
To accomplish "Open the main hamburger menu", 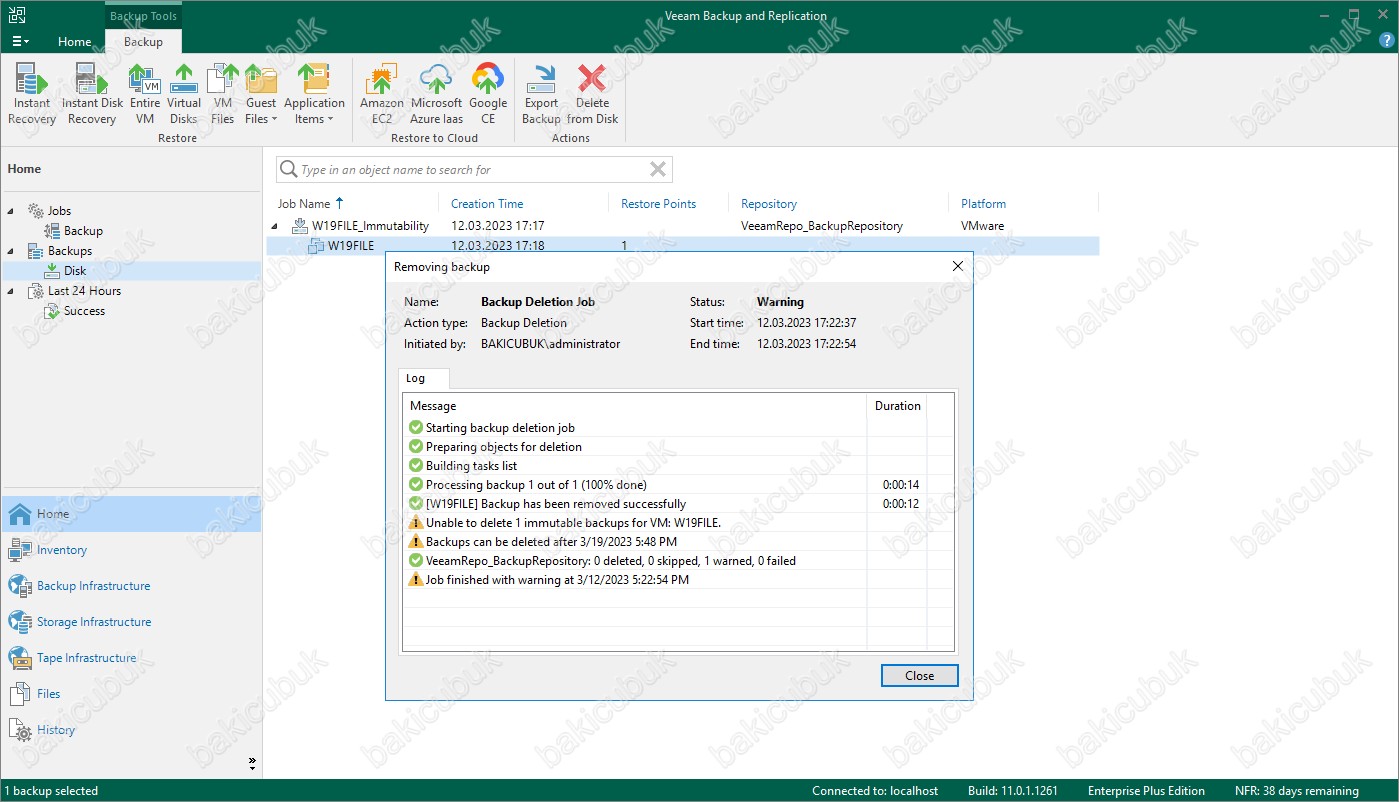I will click(20, 42).
